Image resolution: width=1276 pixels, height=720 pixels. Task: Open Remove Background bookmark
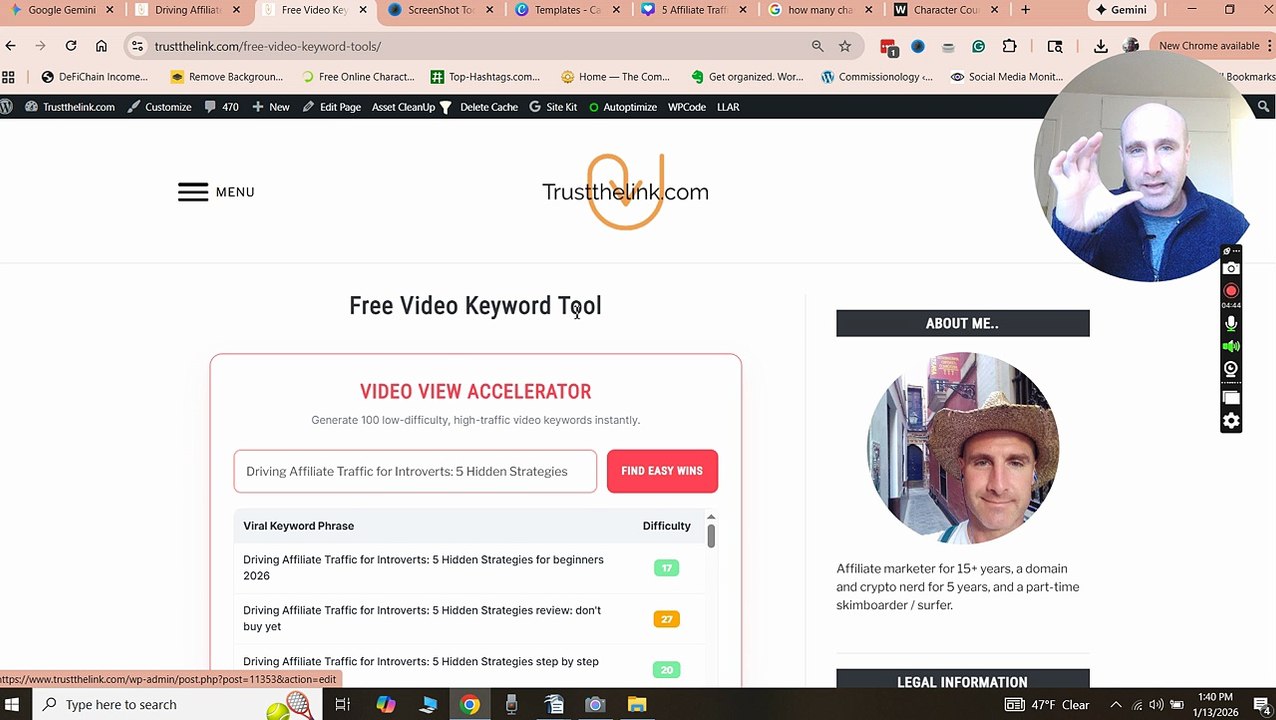(x=227, y=77)
